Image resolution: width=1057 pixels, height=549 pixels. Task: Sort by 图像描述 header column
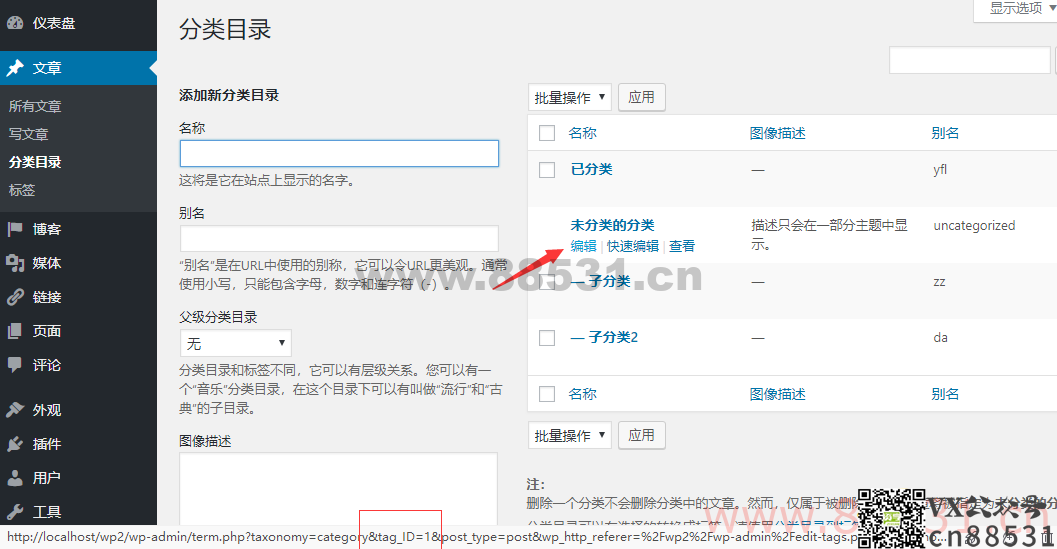pos(777,133)
